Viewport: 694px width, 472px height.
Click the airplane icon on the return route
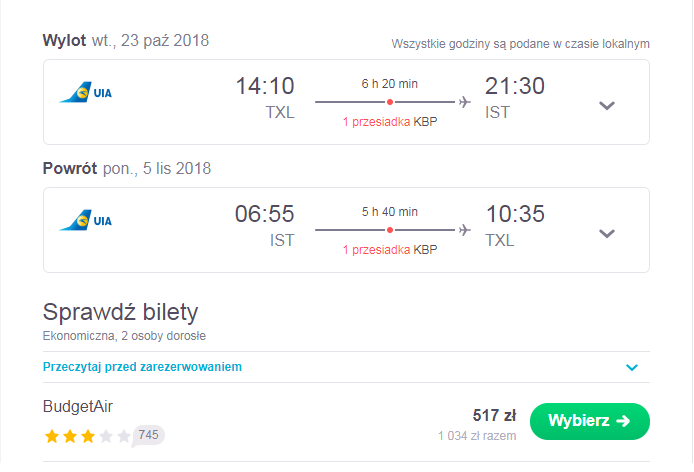point(464,230)
